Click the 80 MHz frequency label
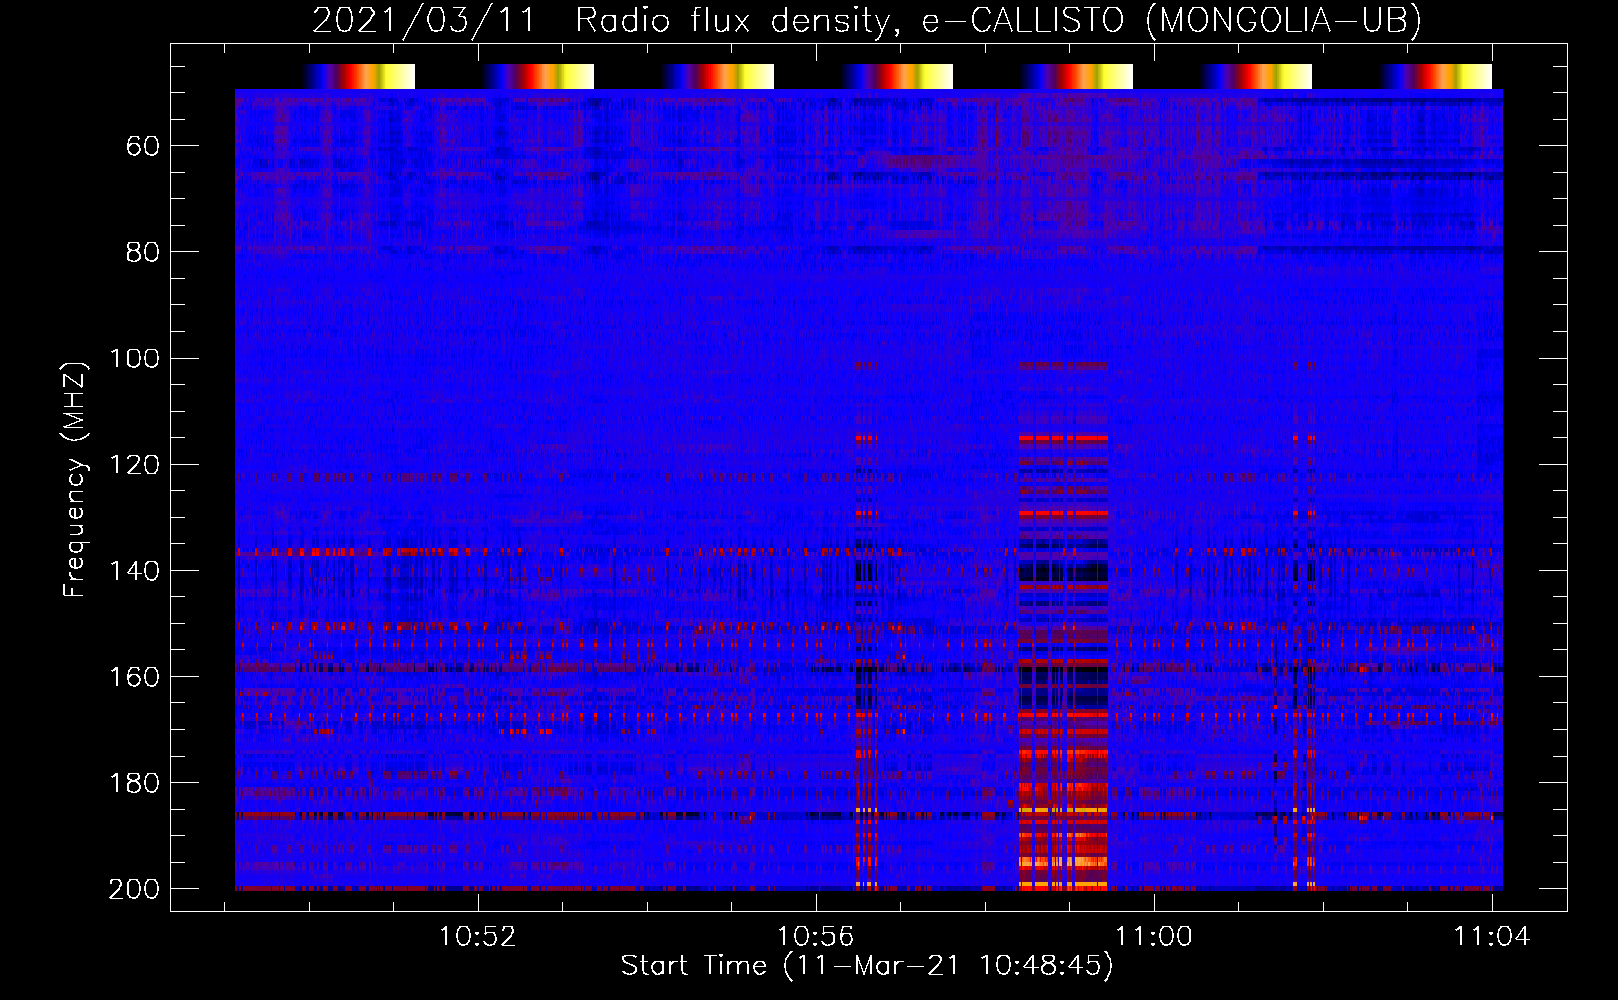The height and width of the screenshot is (1000, 1618). [143, 252]
